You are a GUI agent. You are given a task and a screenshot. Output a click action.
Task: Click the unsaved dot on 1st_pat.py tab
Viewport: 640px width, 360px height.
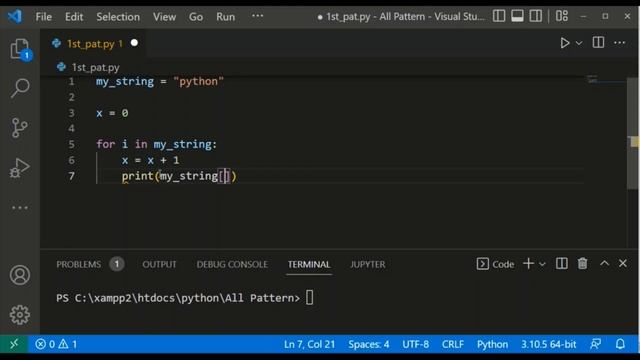pyautogui.click(x=134, y=43)
